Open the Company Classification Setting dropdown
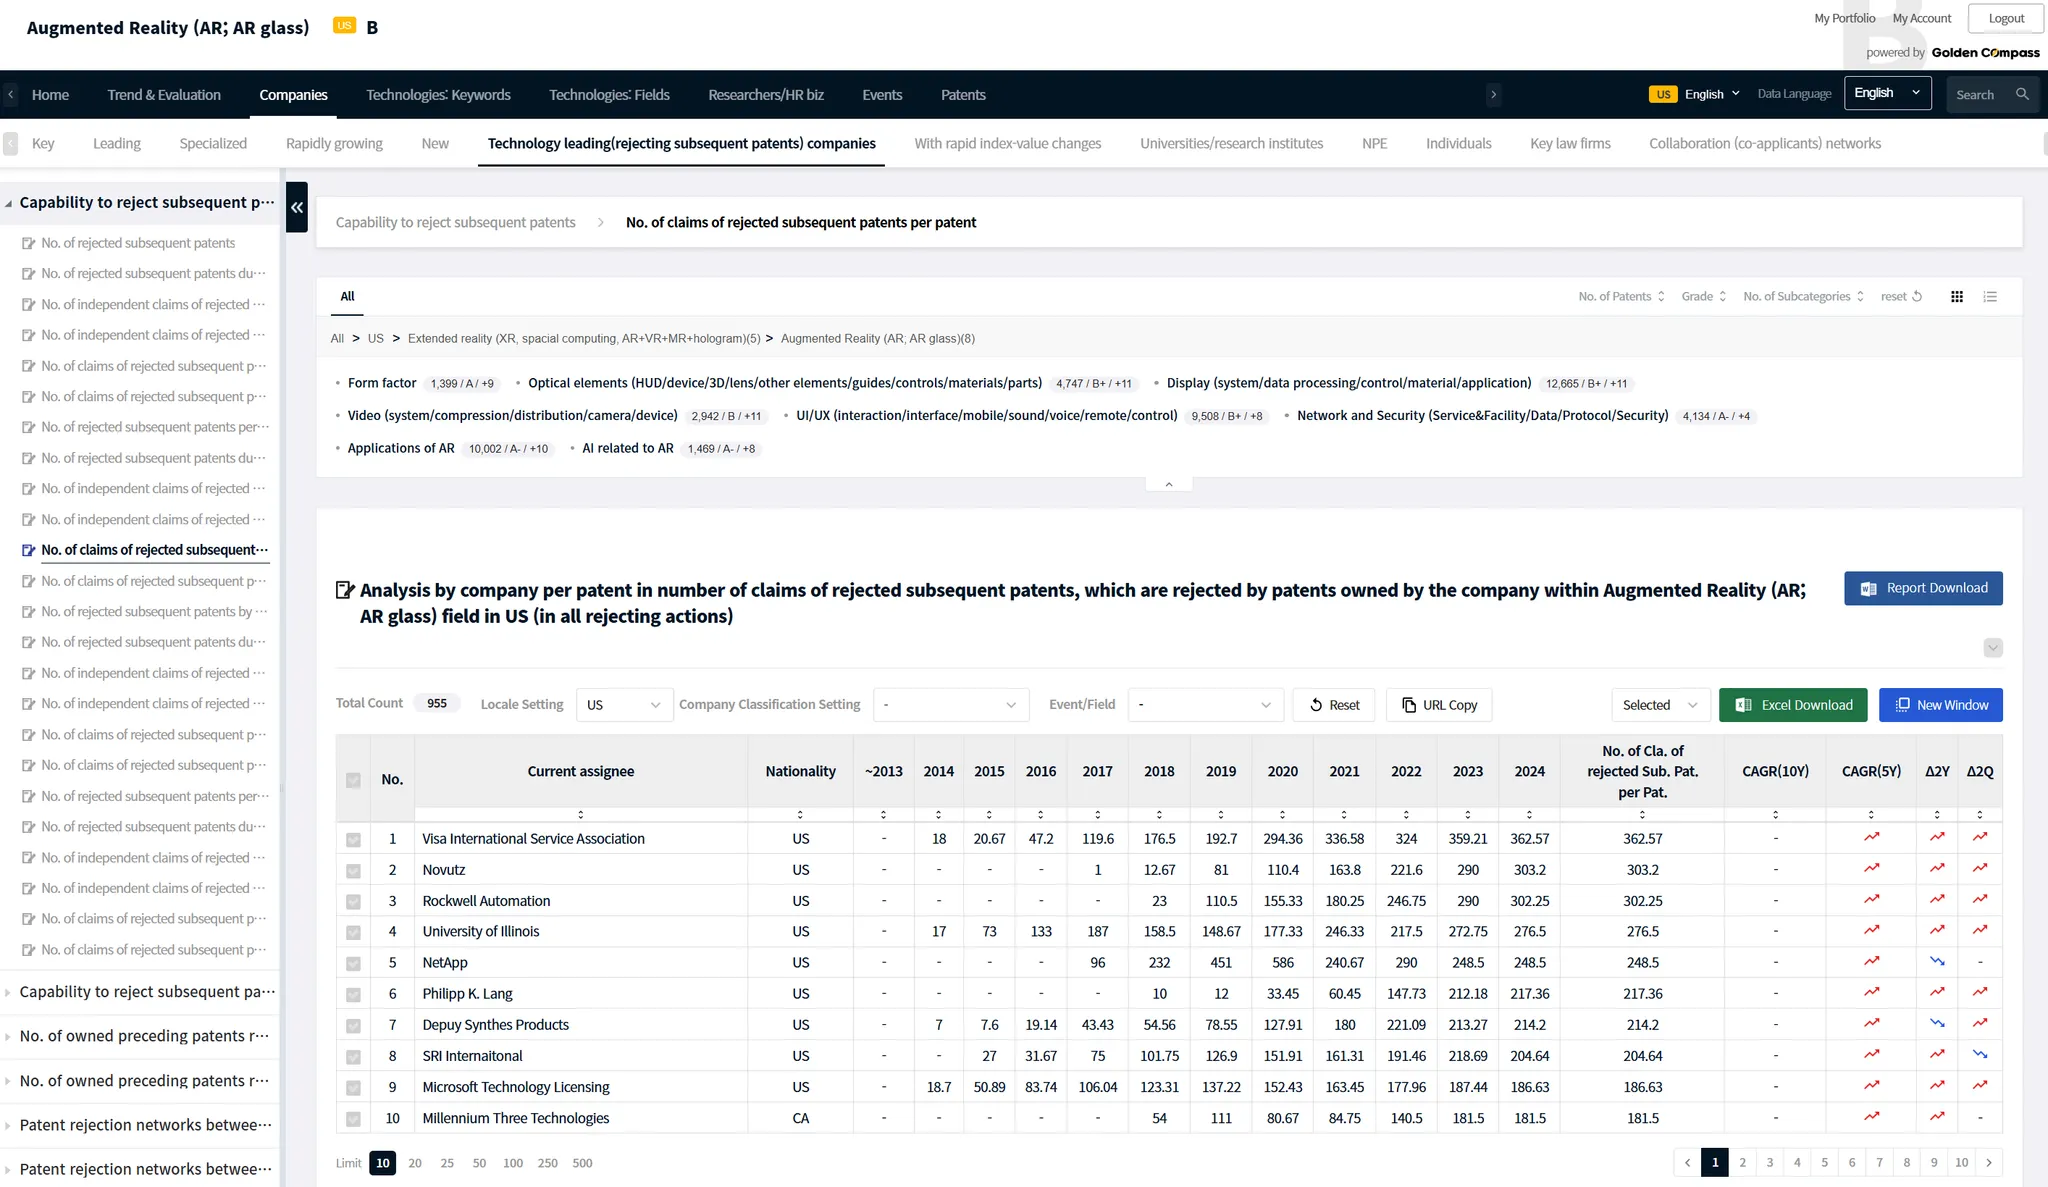Screen dimensions: 2048x1187 click(949, 705)
